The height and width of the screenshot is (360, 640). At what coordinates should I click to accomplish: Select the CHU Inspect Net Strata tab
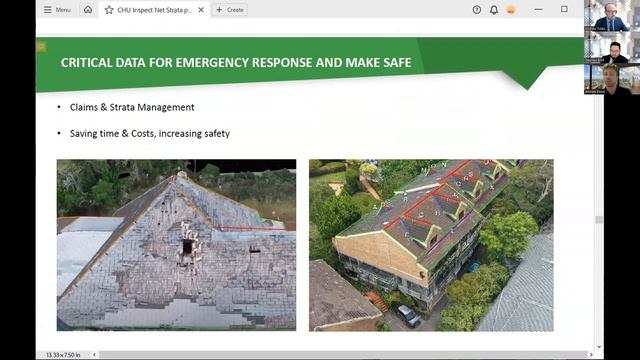154,10
